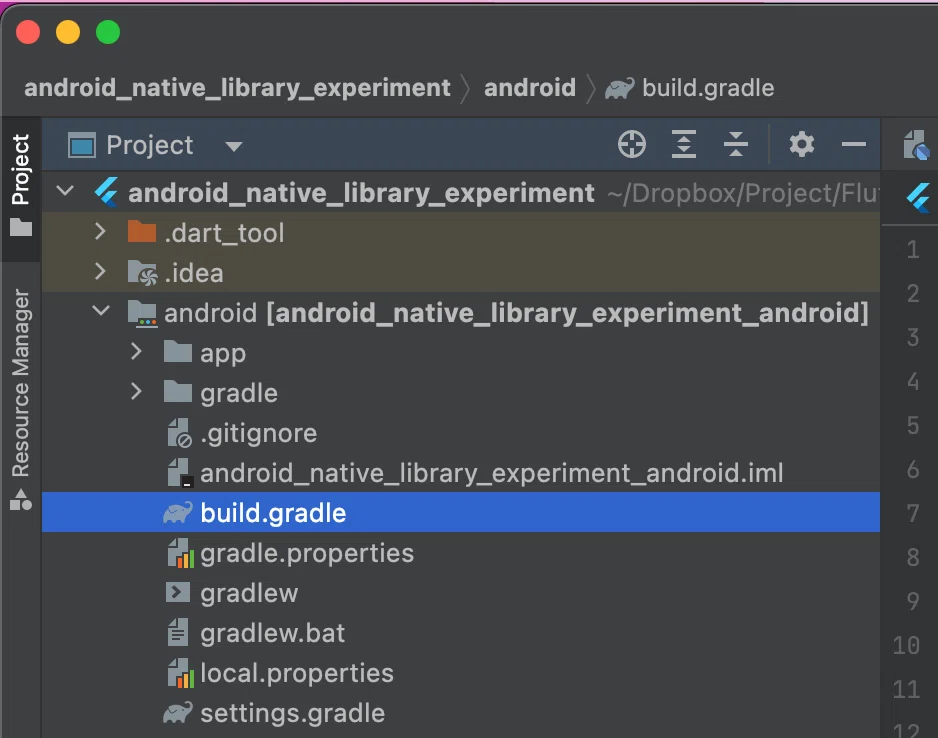Viewport: 938px width, 738px height.
Task: Click the Flutter icon on root project
Action: point(106,193)
